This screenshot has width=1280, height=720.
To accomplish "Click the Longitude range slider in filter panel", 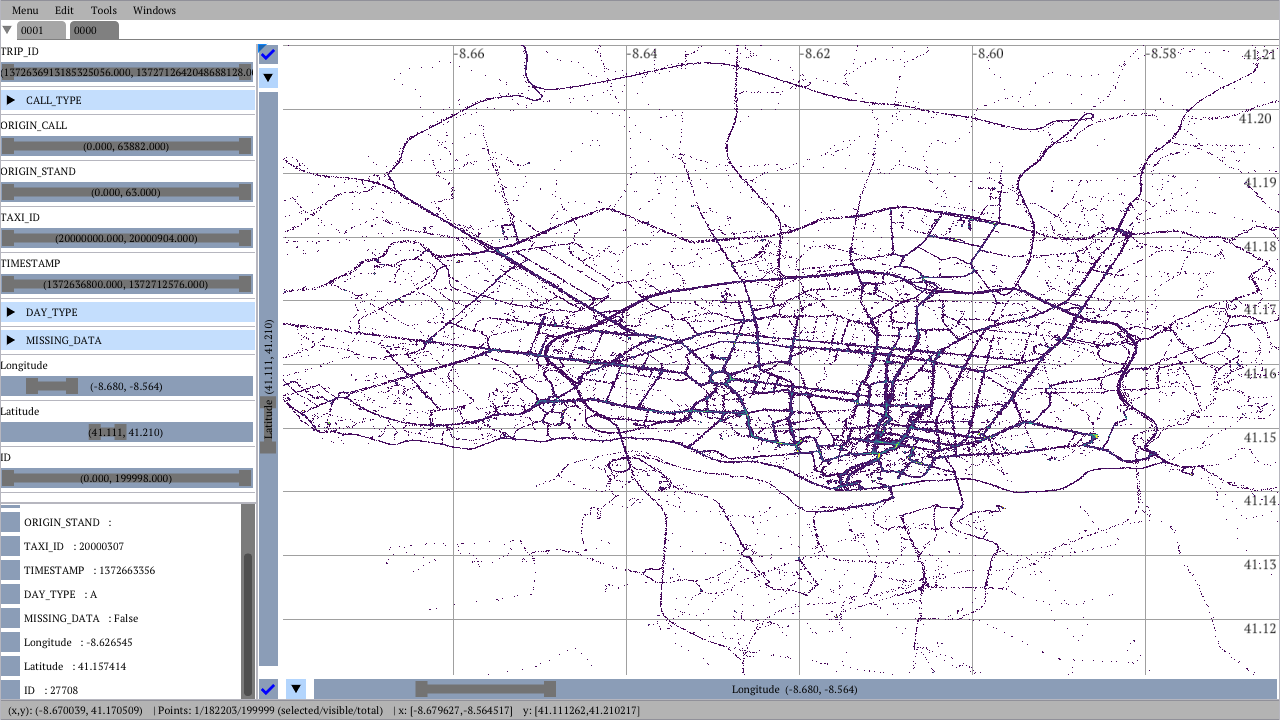I will [126, 386].
